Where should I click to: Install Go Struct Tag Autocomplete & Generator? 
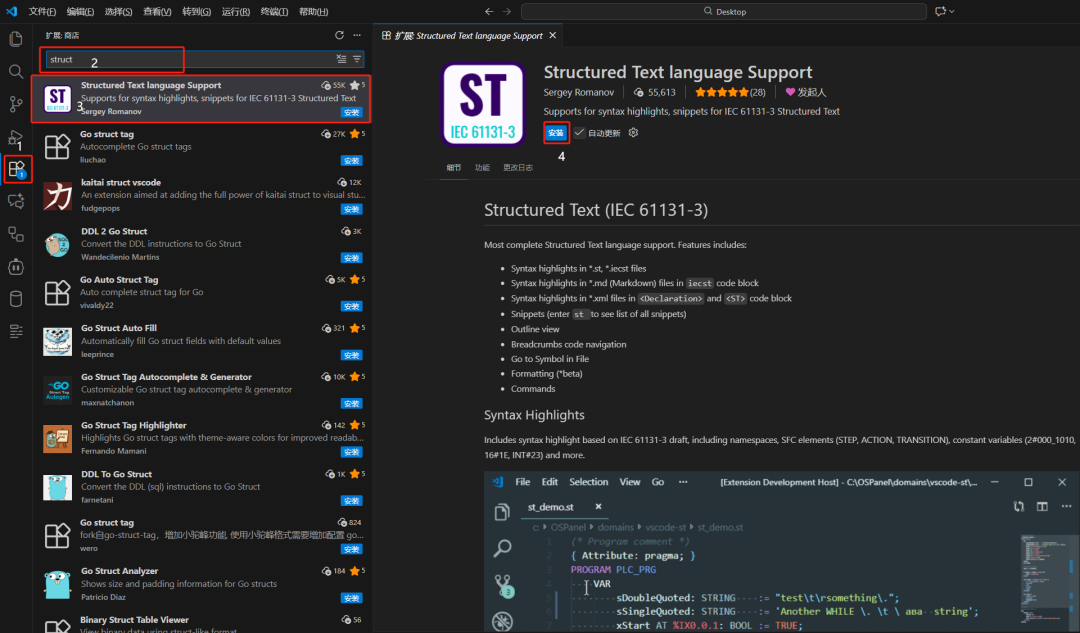[x=351, y=404]
